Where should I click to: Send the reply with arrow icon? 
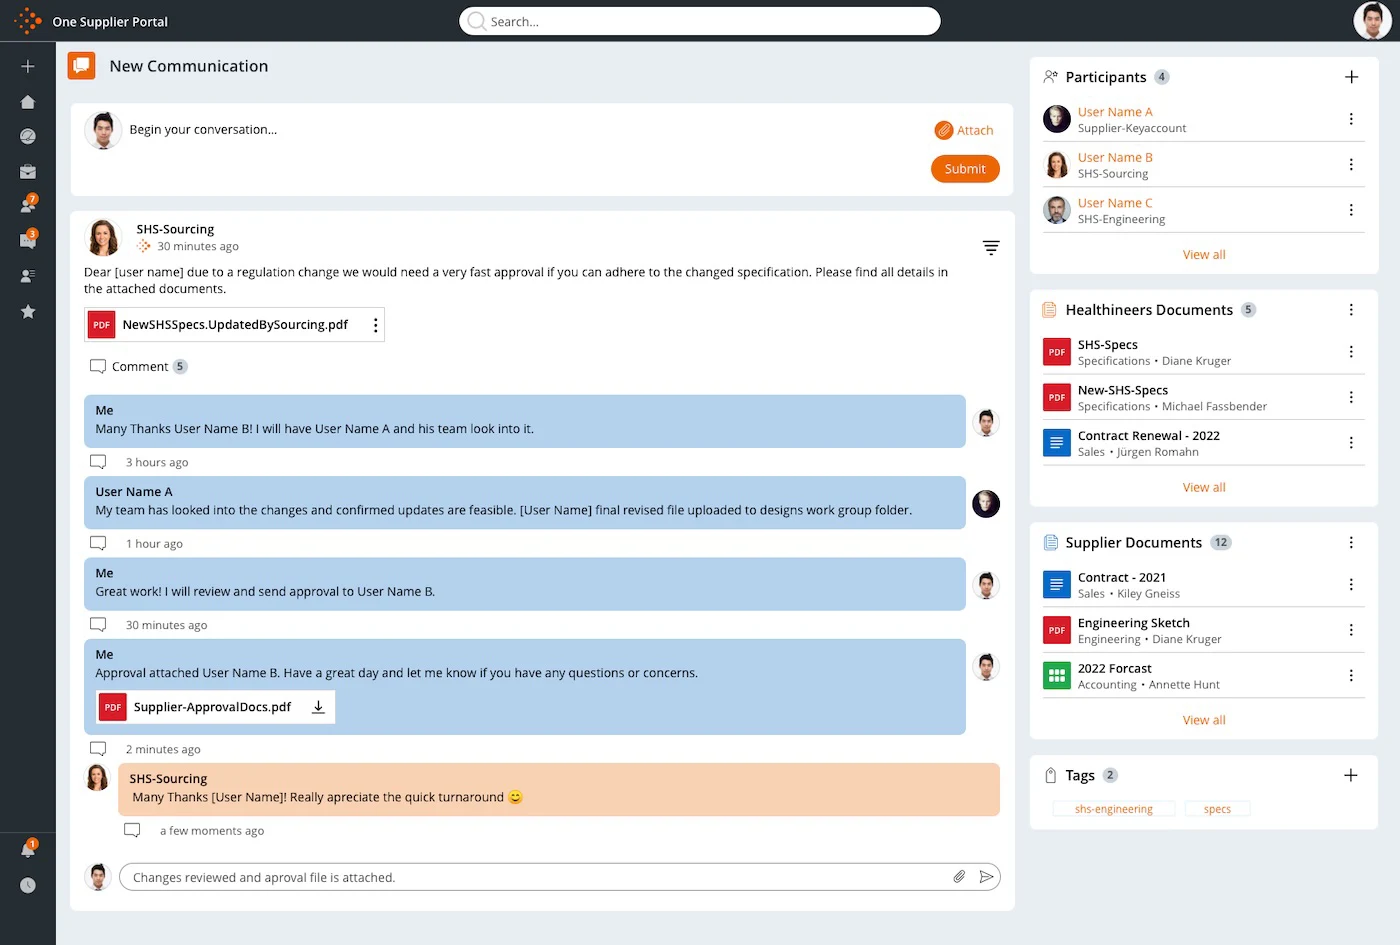coord(986,877)
